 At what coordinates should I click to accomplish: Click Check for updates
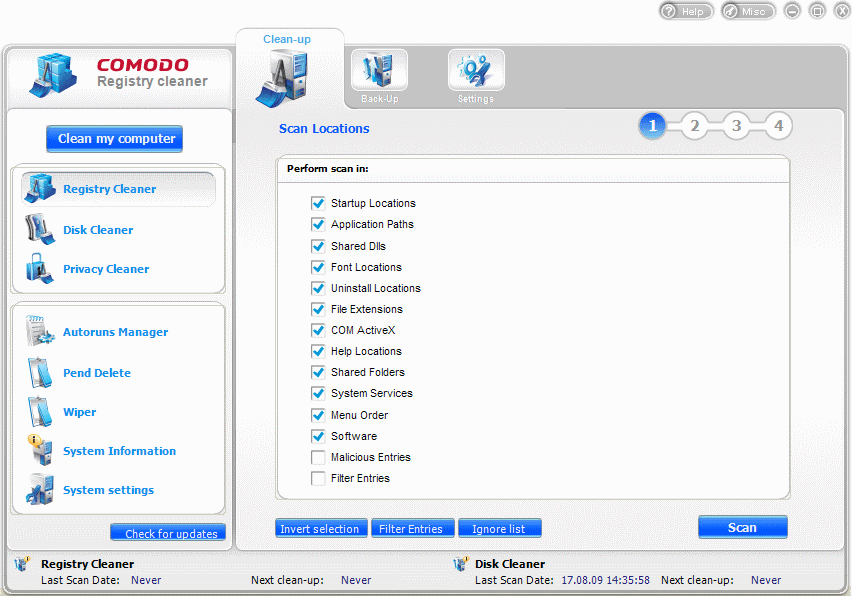pyautogui.click(x=168, y=532)
